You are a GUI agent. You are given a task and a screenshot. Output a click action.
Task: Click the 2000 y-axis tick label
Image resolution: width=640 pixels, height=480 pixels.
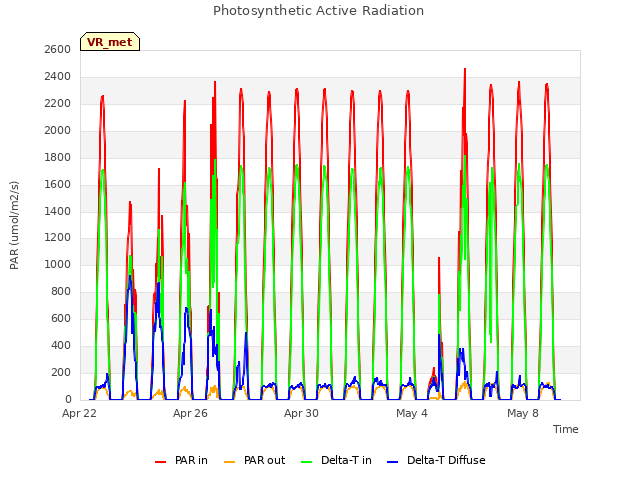coord(58,130)
